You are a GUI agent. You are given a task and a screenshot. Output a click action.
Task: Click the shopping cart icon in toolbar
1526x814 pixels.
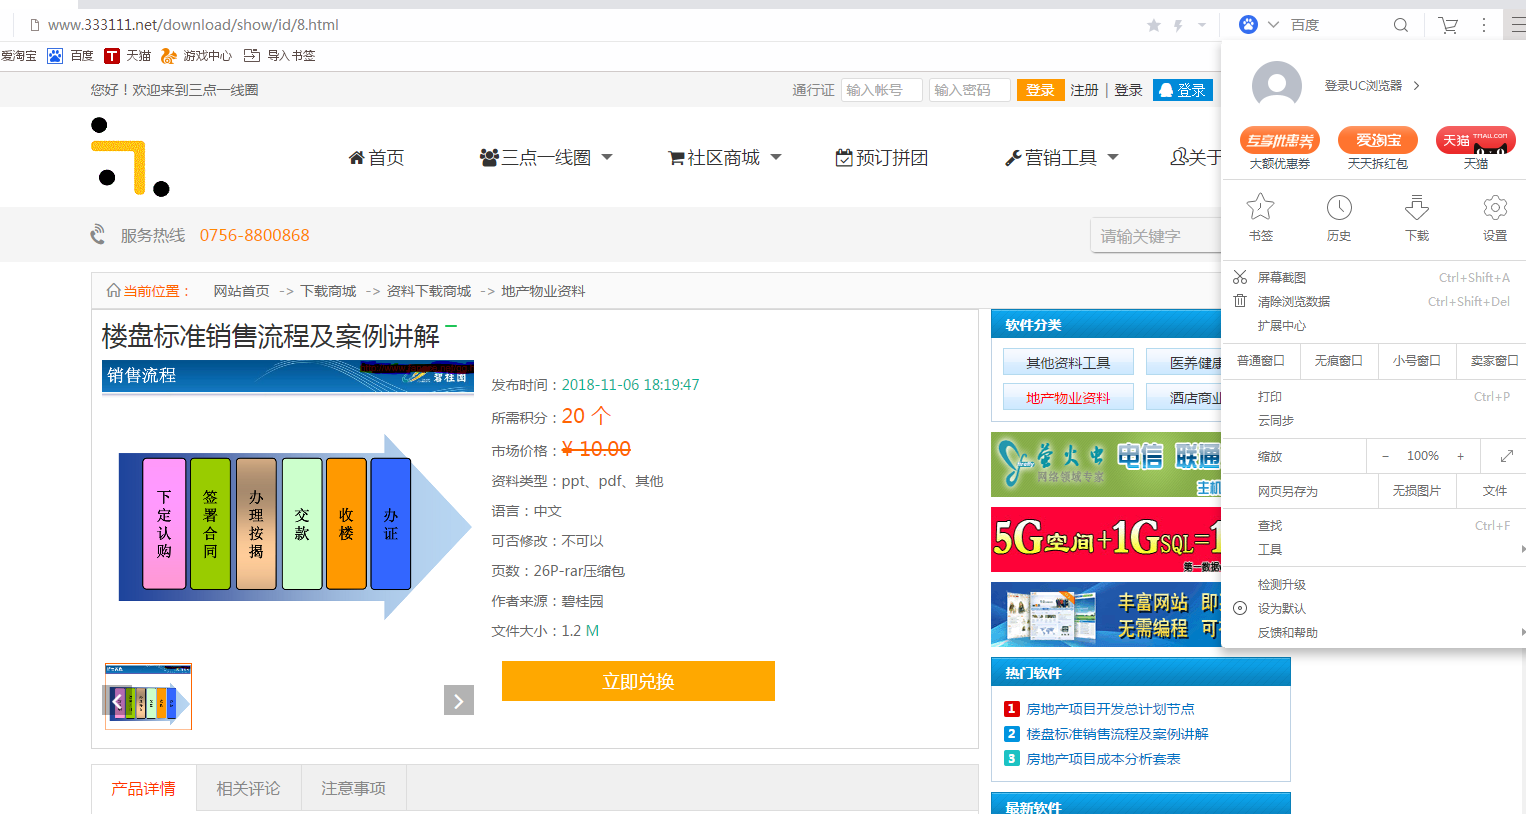tap(1447, 25)
